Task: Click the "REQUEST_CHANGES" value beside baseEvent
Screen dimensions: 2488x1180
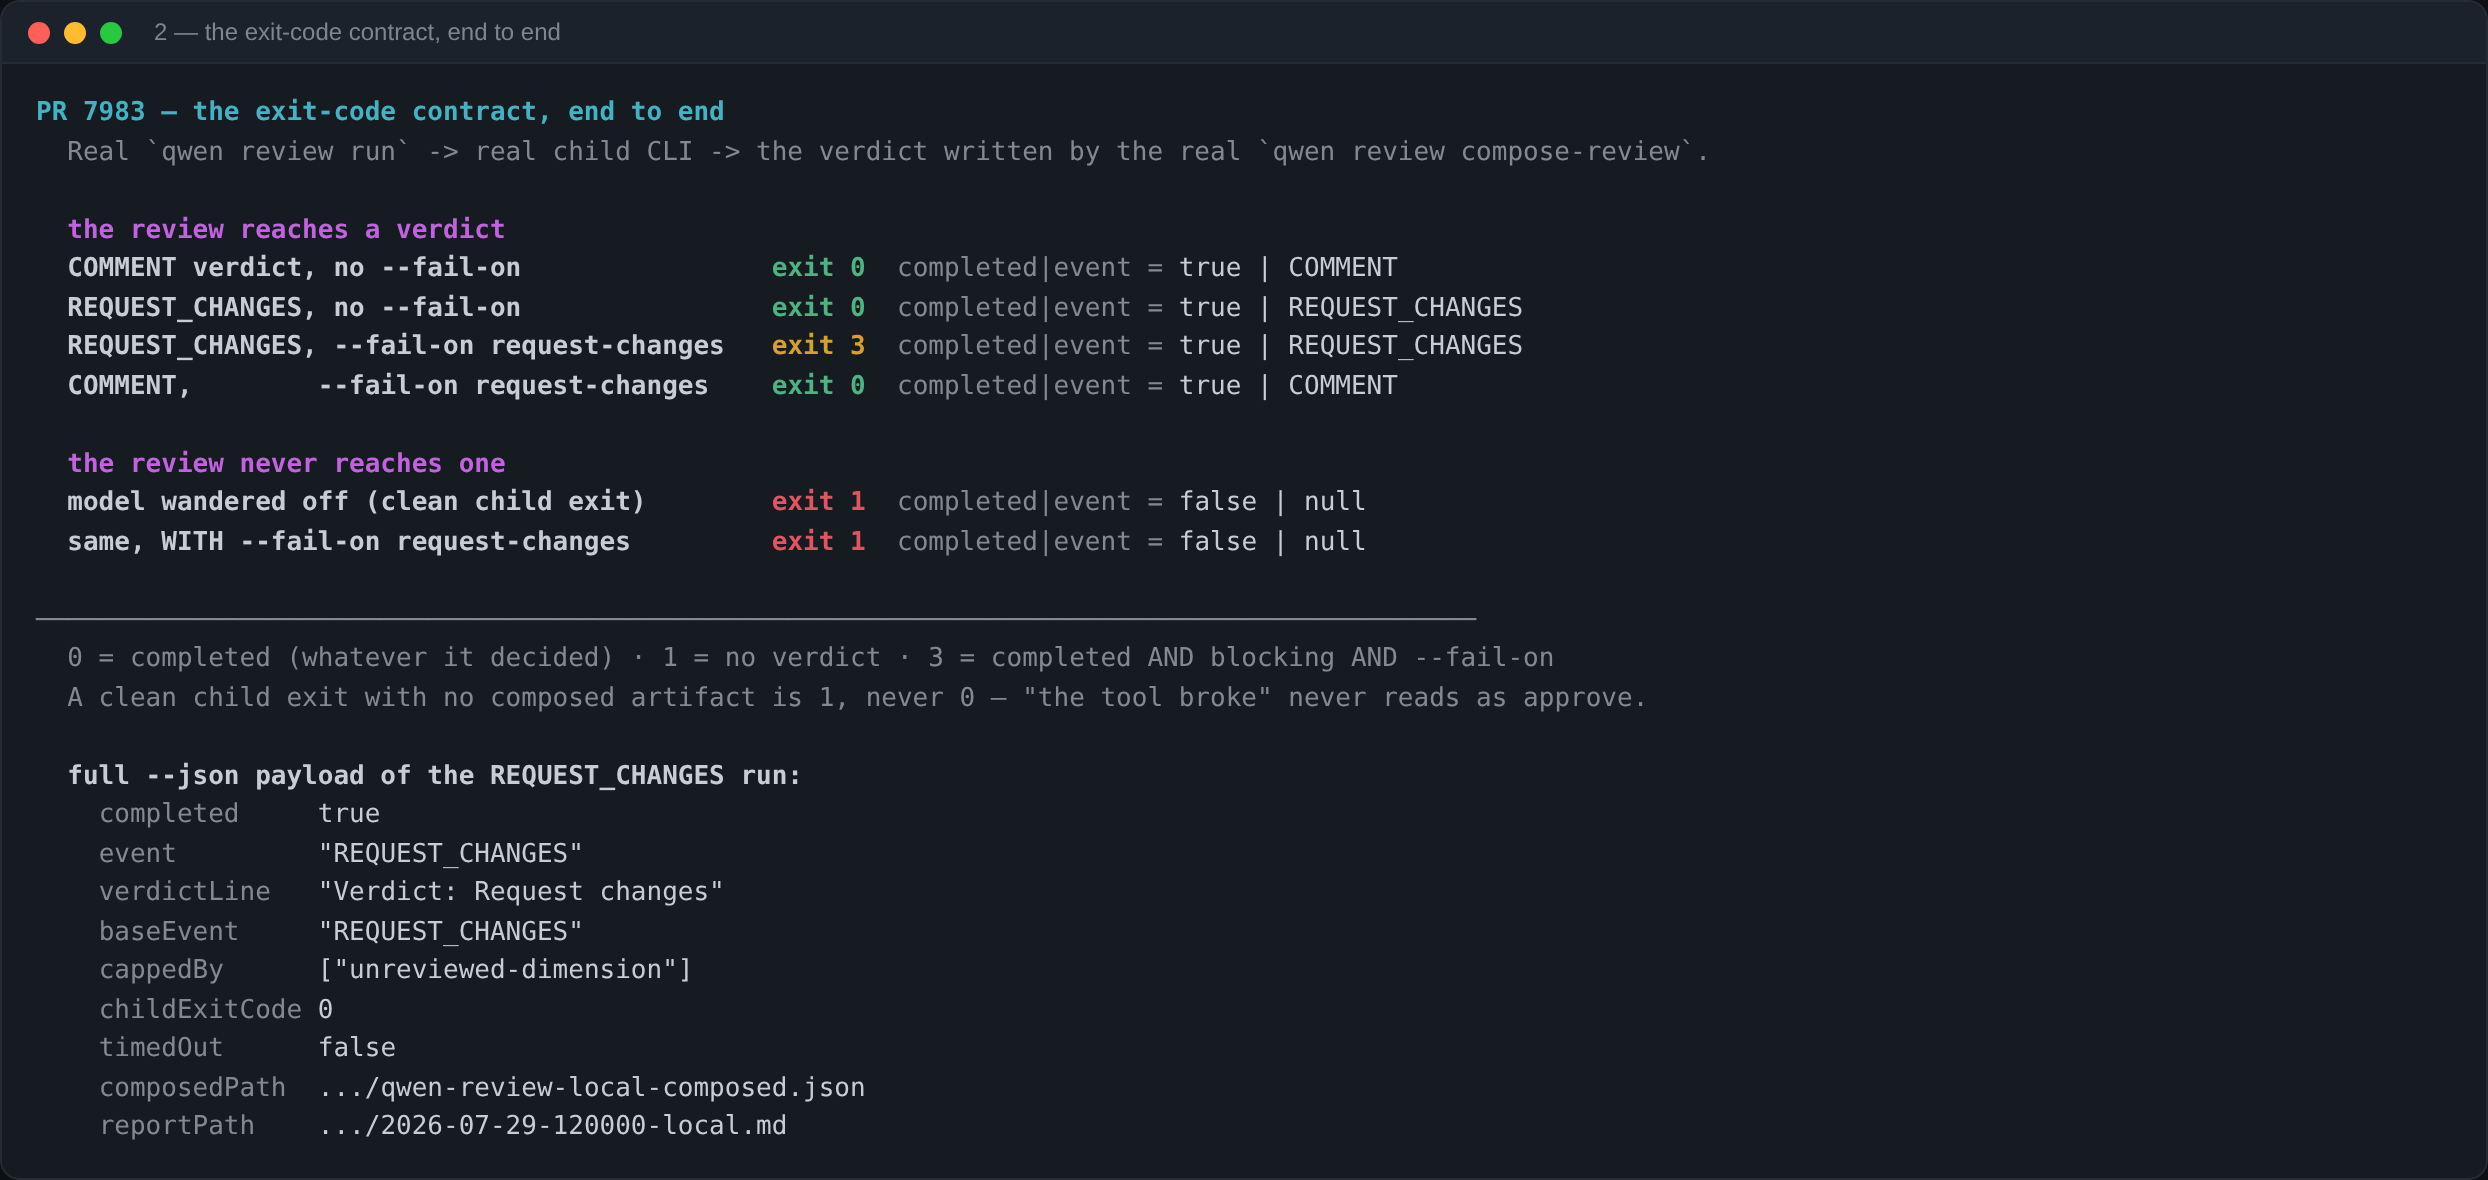Action: click(x=450, y=931)
